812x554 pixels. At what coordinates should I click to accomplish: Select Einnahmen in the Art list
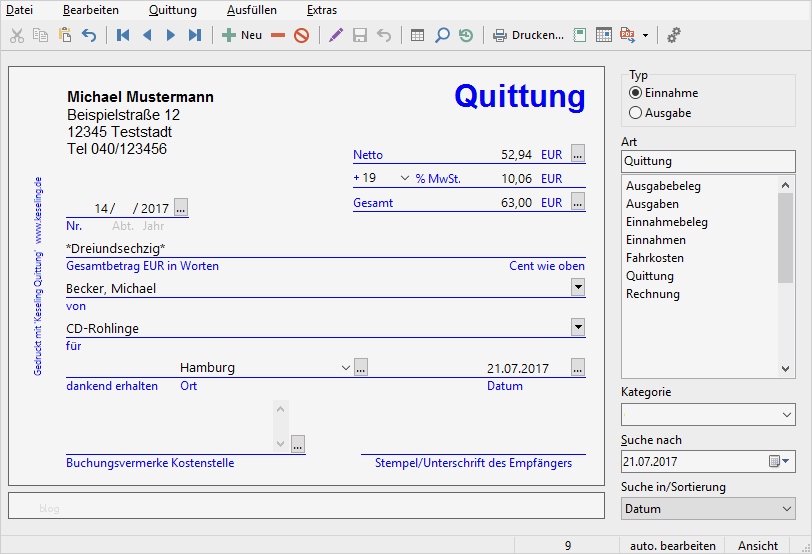656,240
